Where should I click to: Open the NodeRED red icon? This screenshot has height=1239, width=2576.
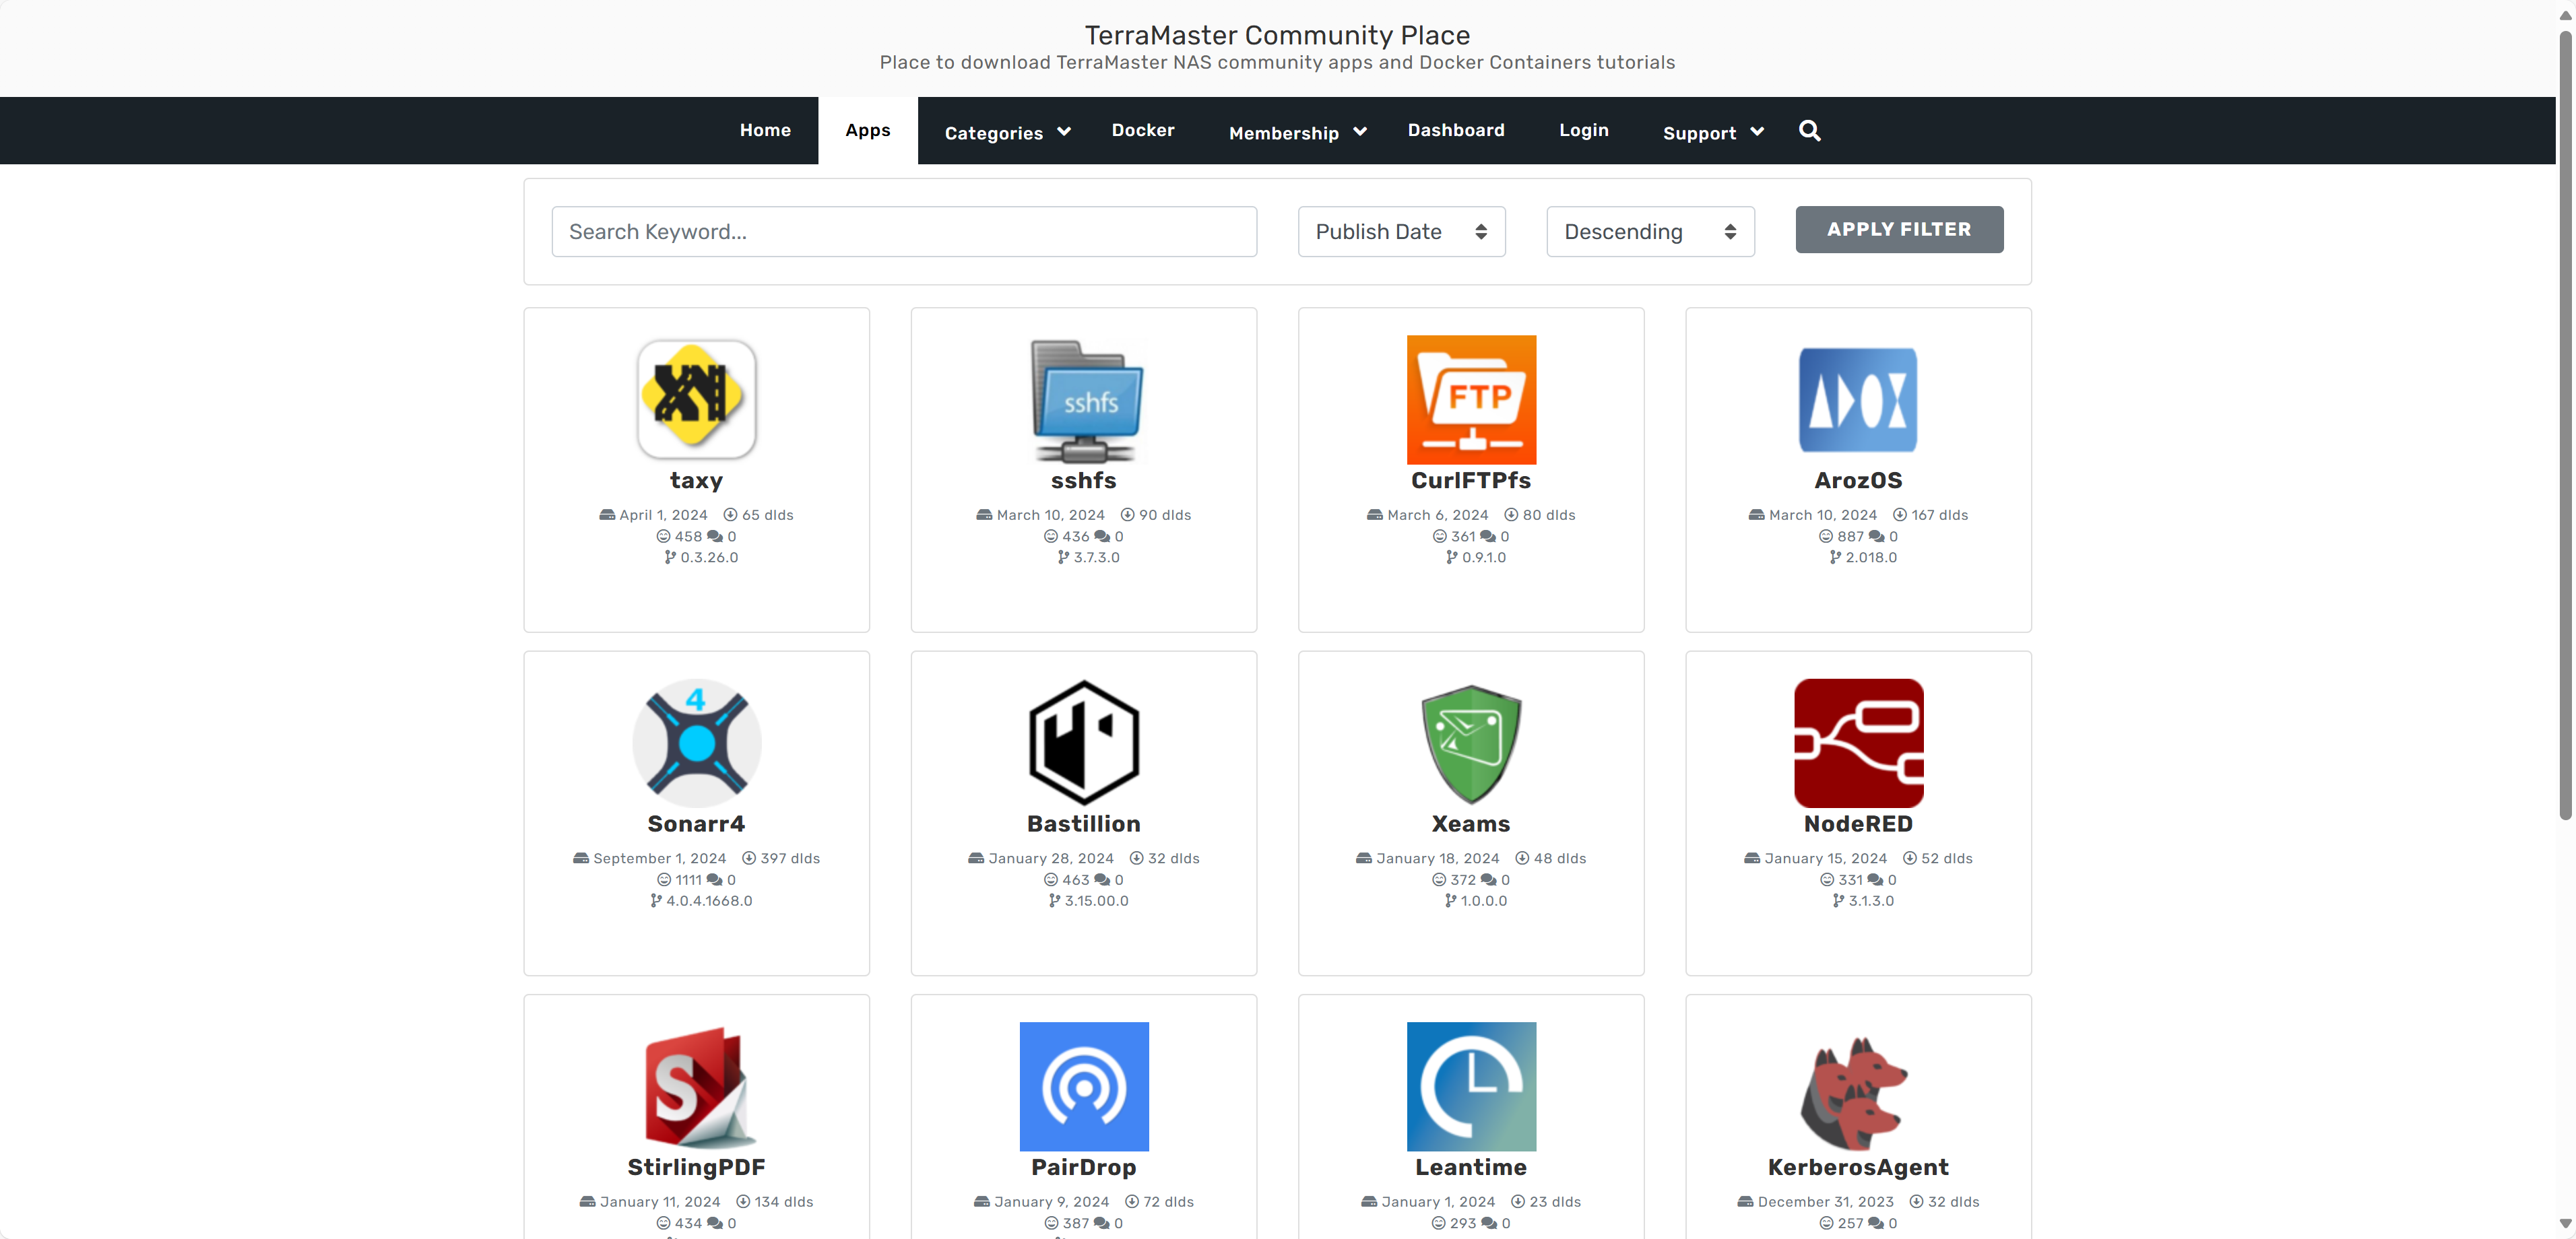coord(1858,743)
